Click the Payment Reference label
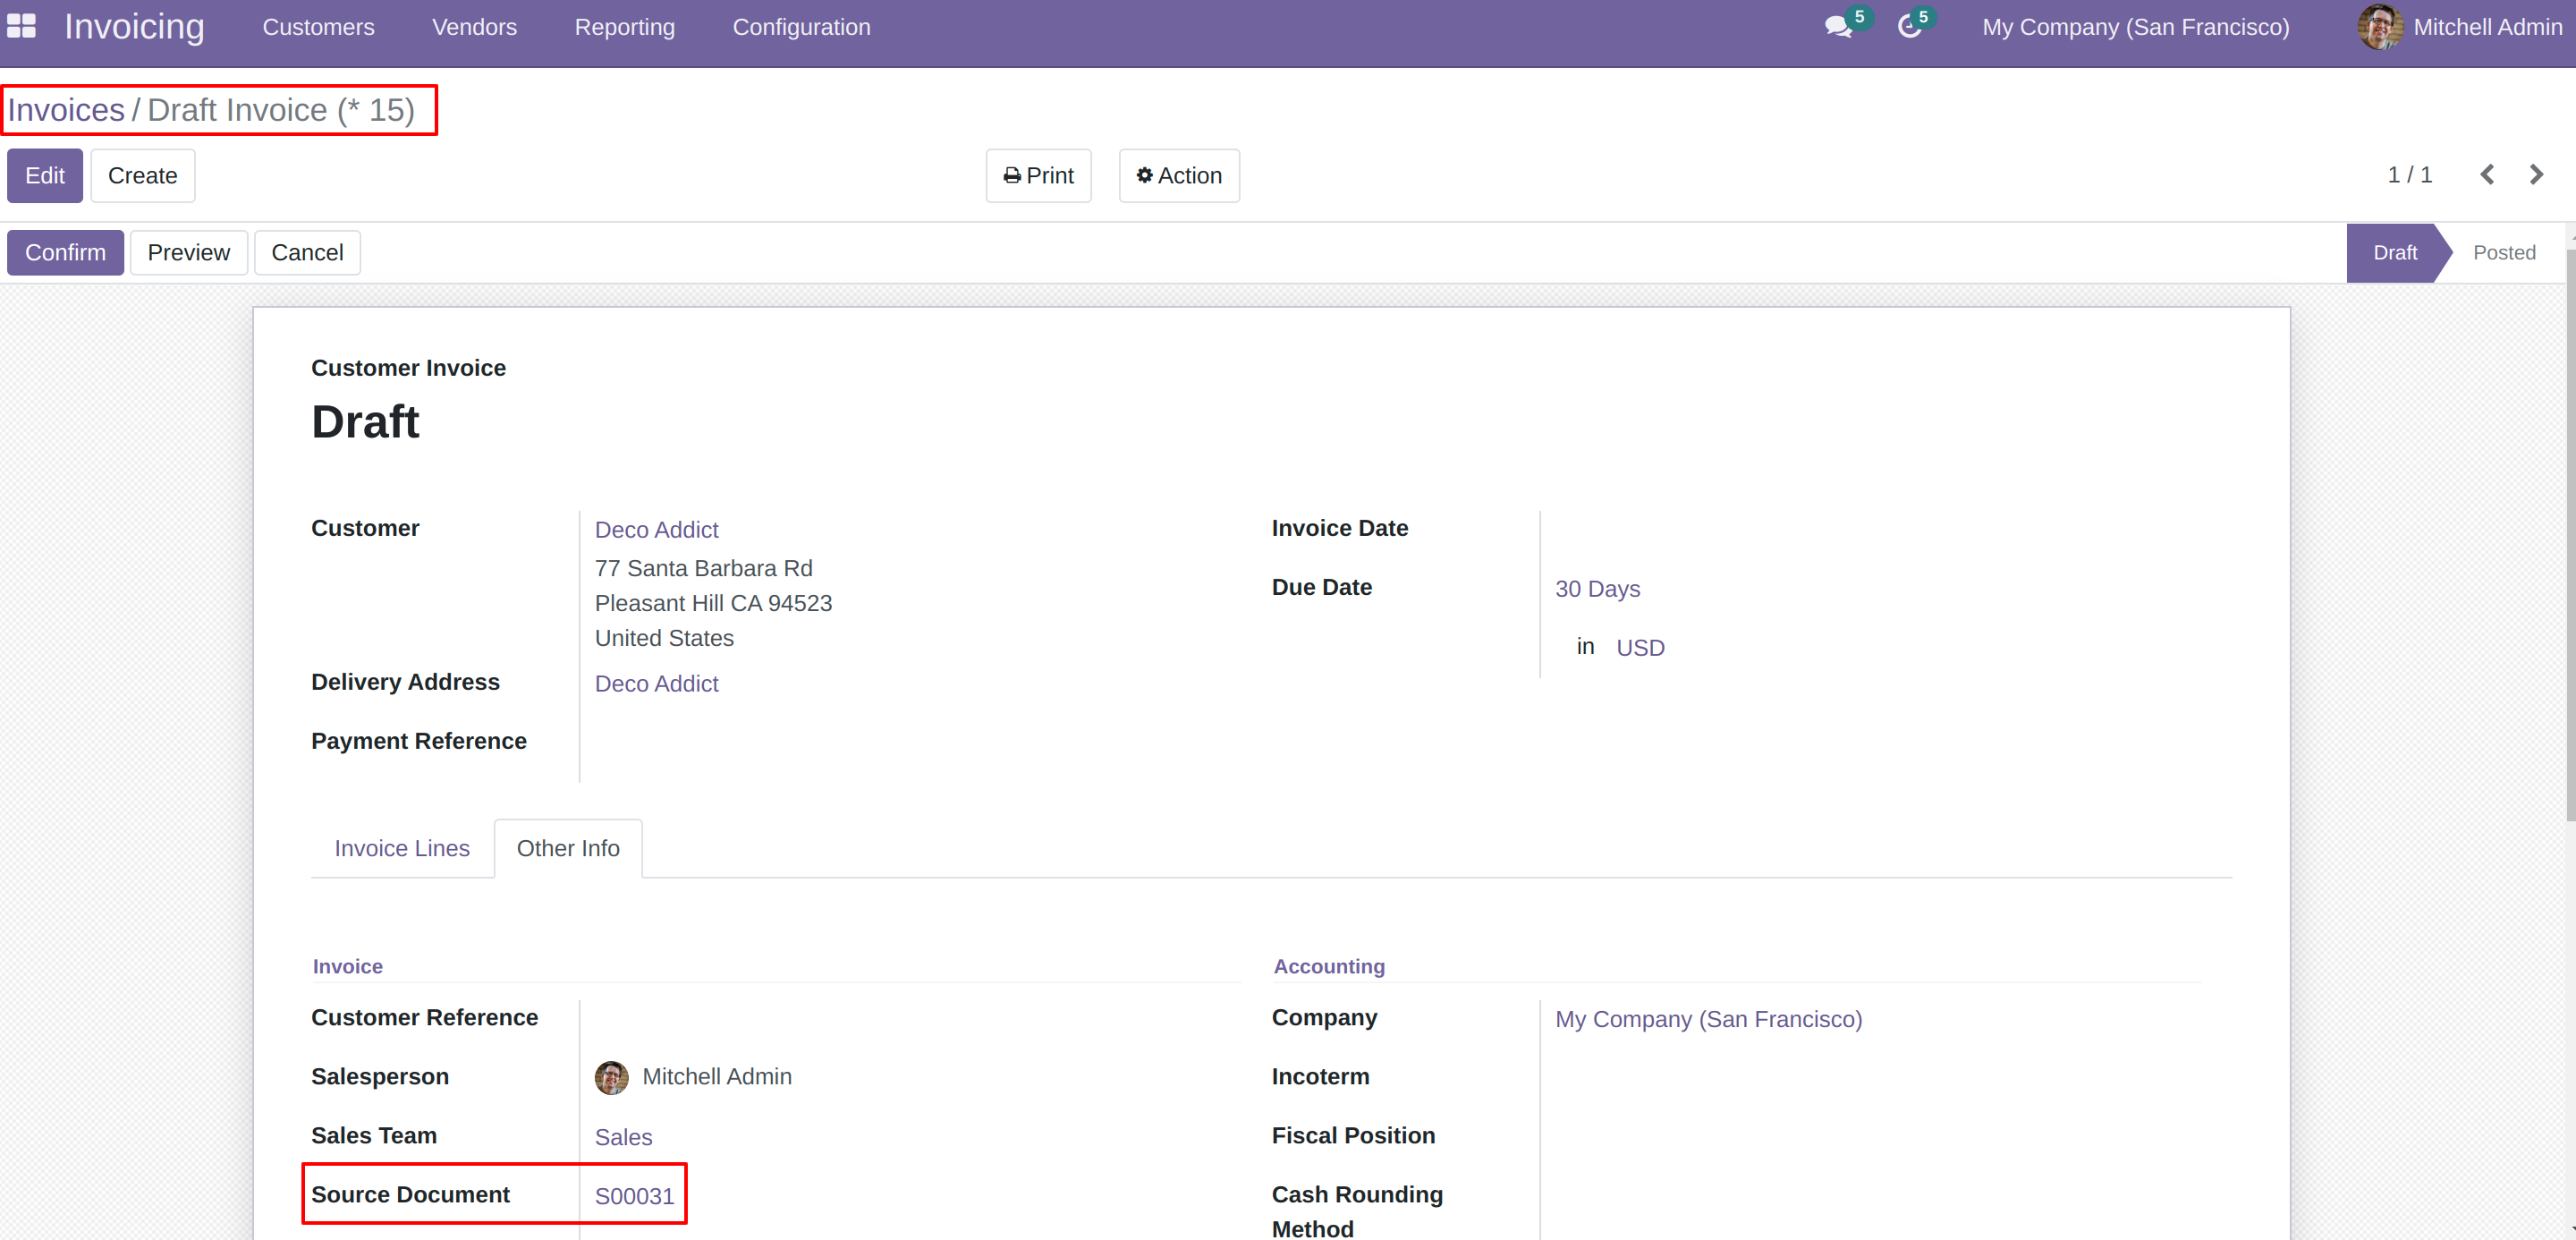Image resolution: width=2576 pixels, height=1240 pixels. pyautogui.click(x=418, y=741)
